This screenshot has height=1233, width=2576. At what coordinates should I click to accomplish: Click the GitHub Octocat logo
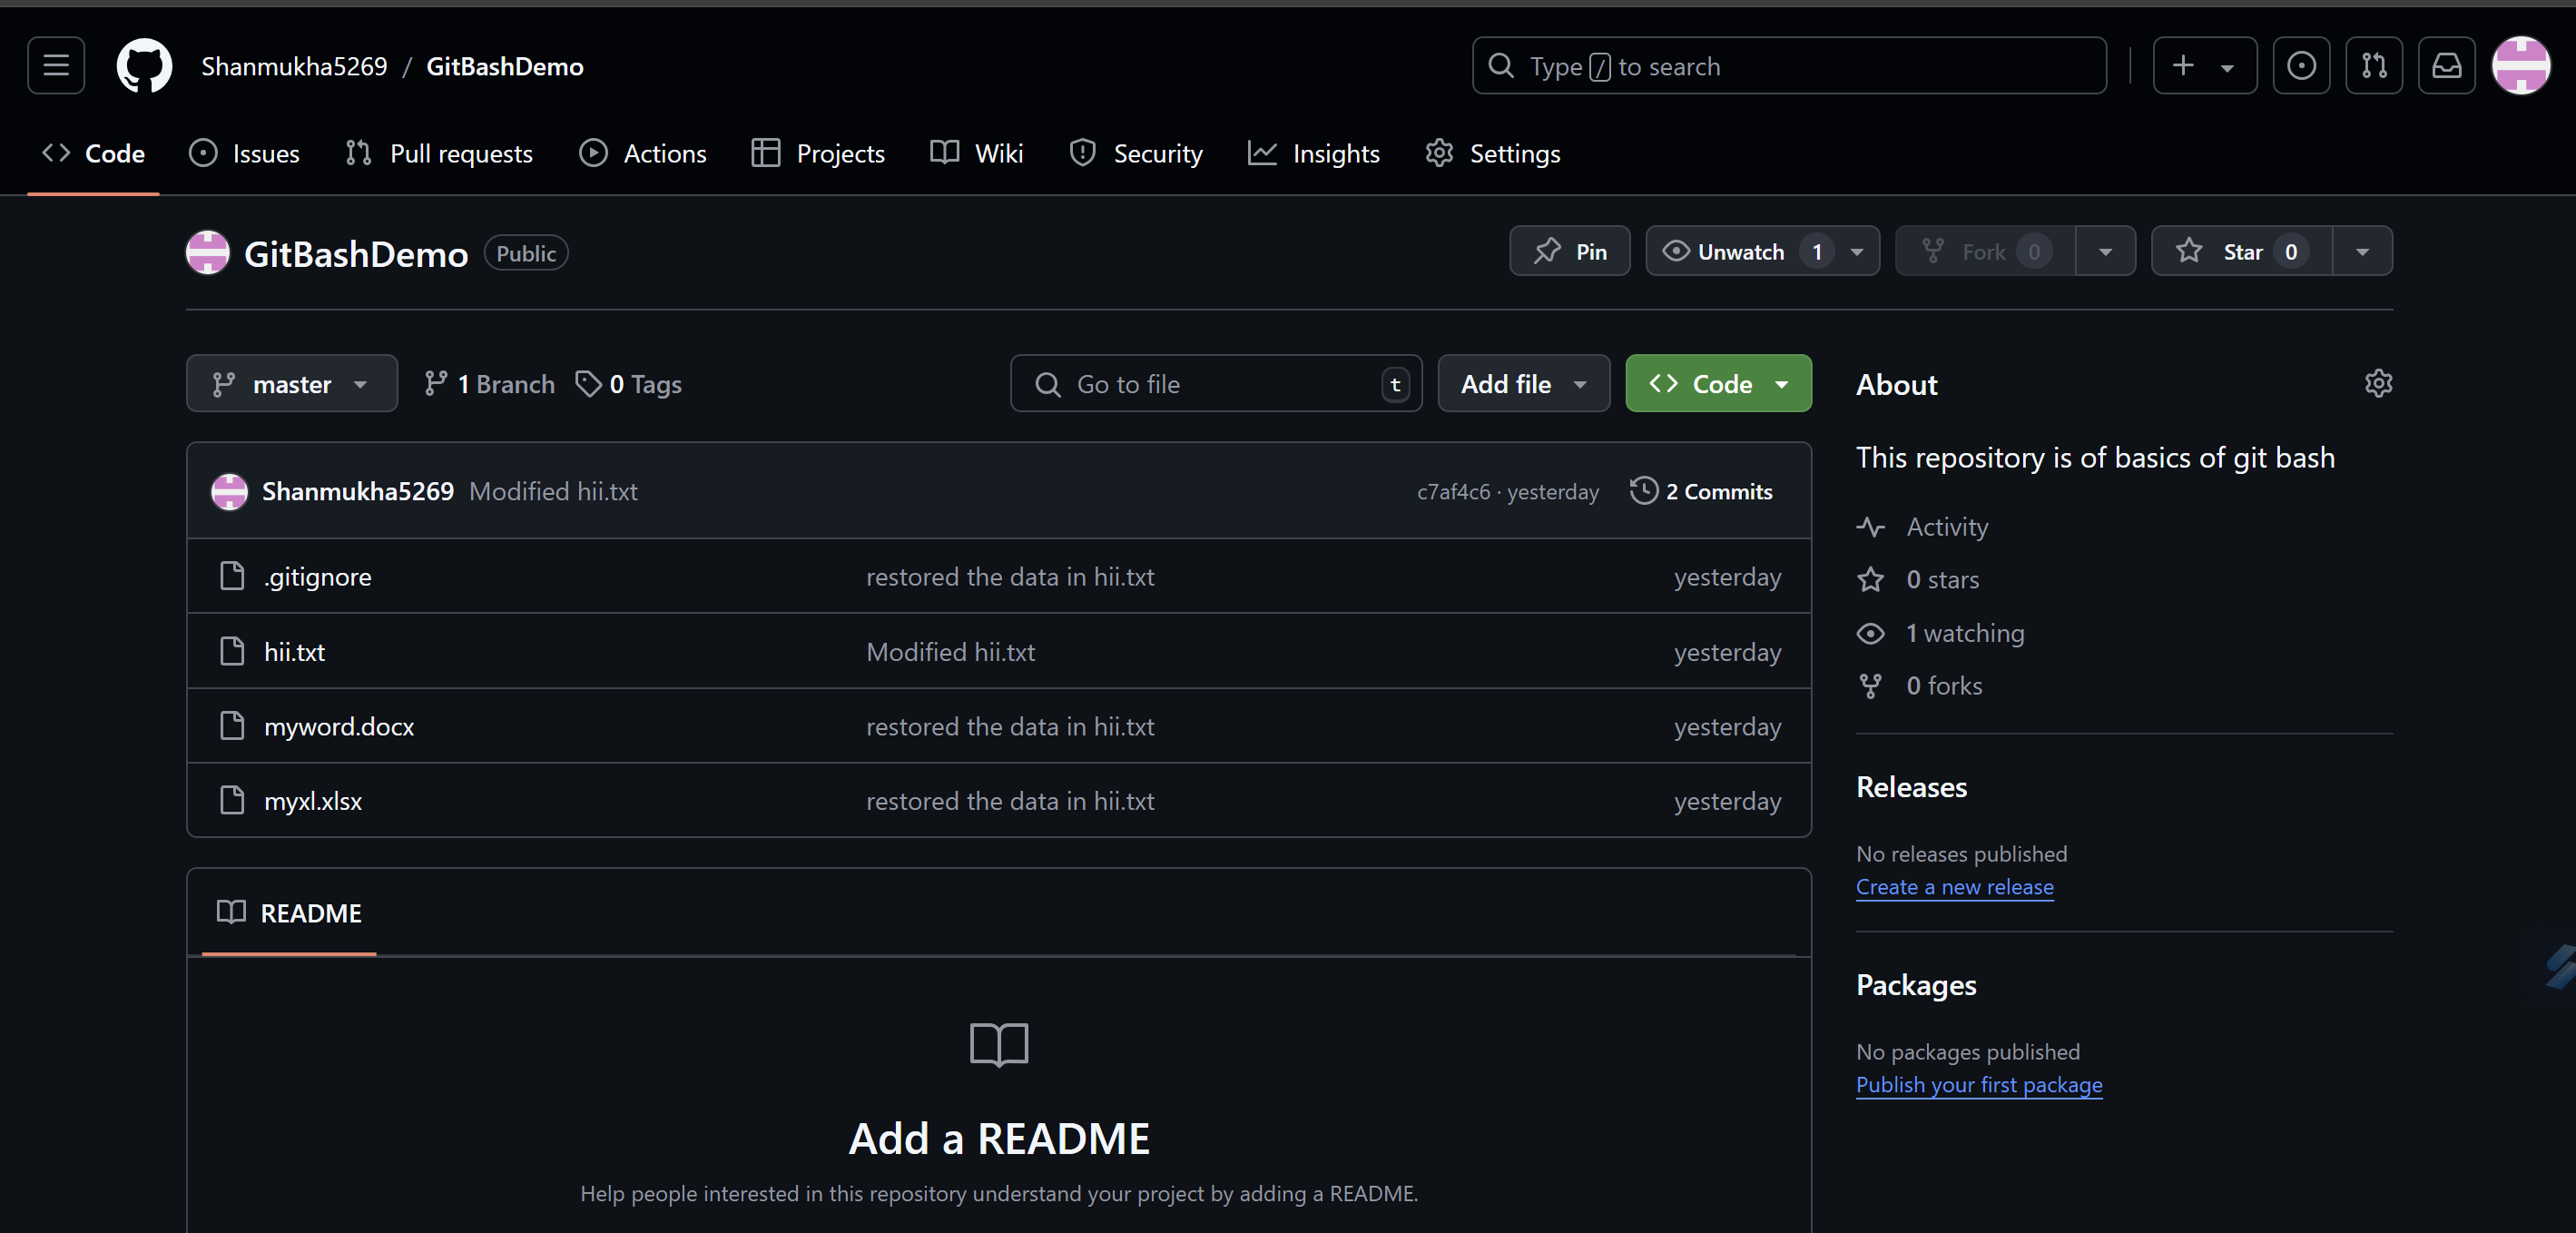pyautogui.click(x=144, y=66)
